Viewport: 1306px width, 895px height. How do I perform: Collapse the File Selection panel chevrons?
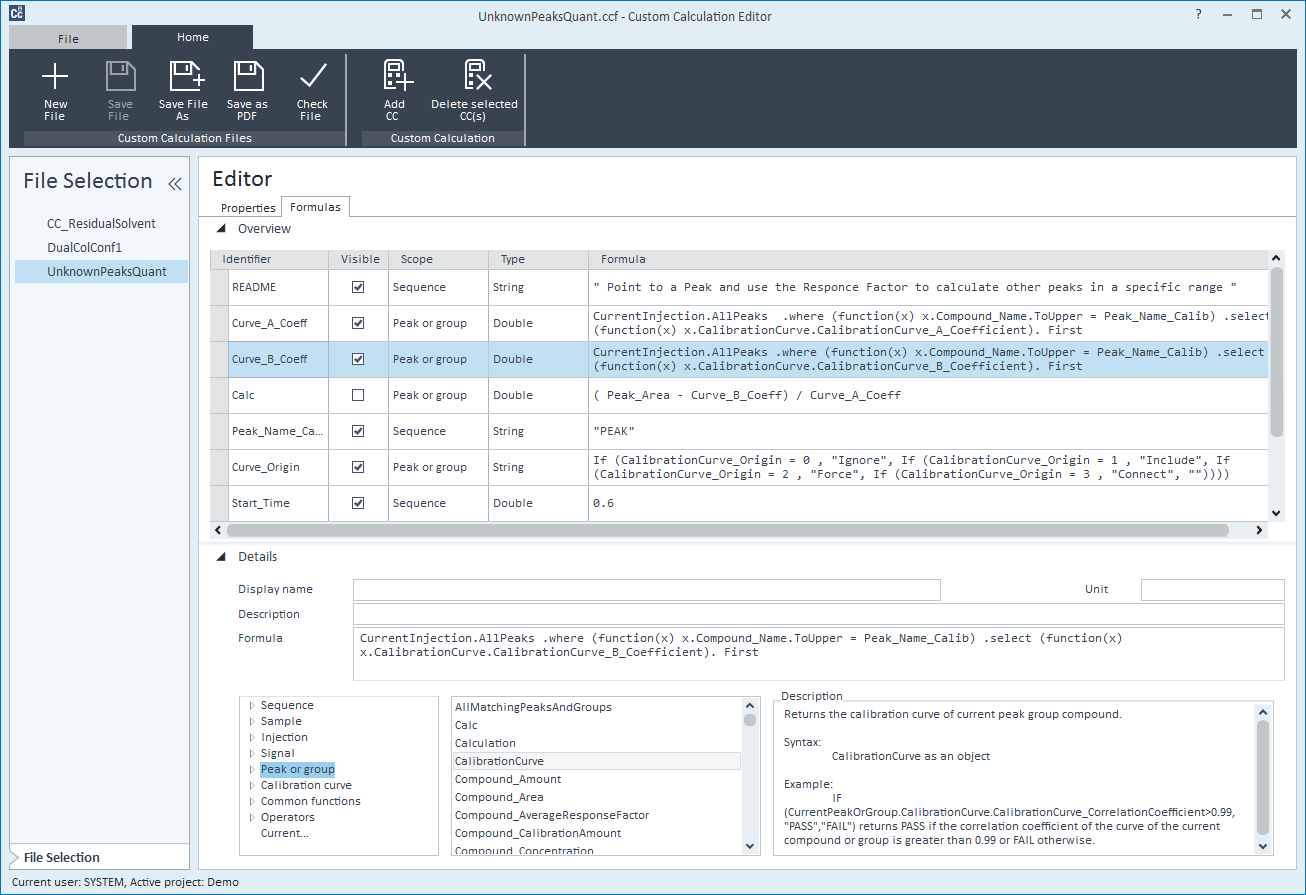(x=174, y=183)
